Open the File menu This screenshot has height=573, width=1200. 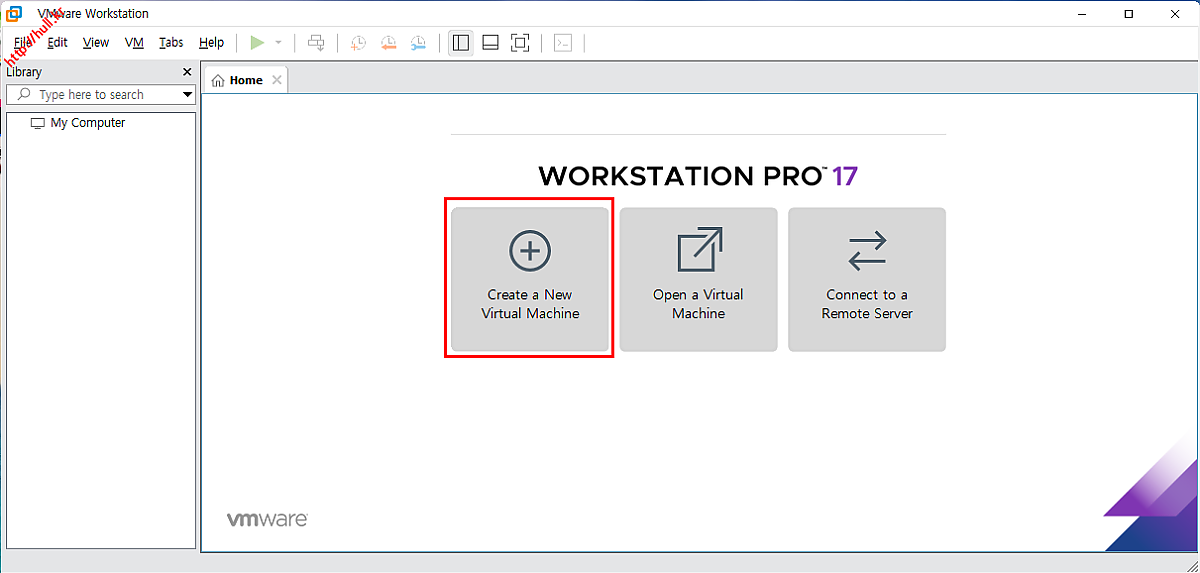pyautogui.click(x=22, y=42)
